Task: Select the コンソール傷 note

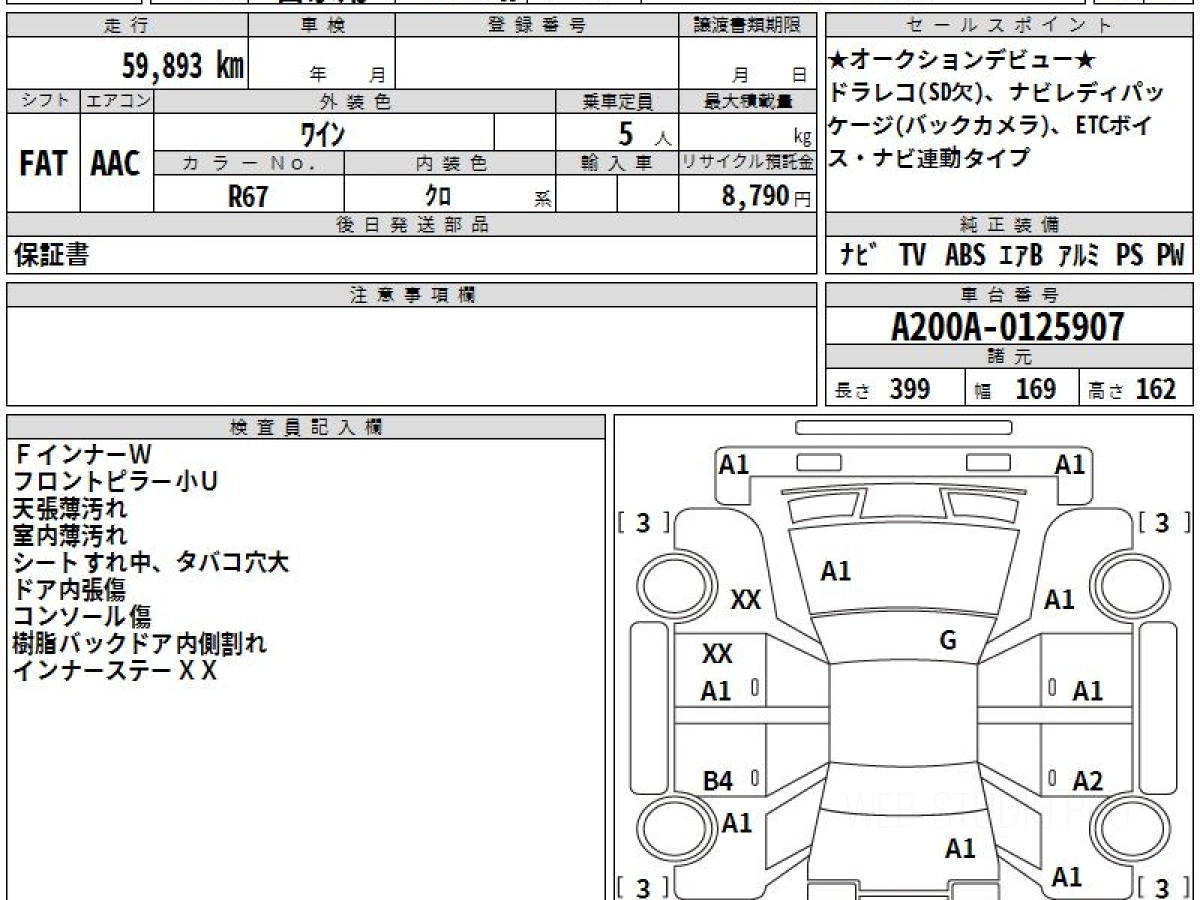Action: [83, 617]
